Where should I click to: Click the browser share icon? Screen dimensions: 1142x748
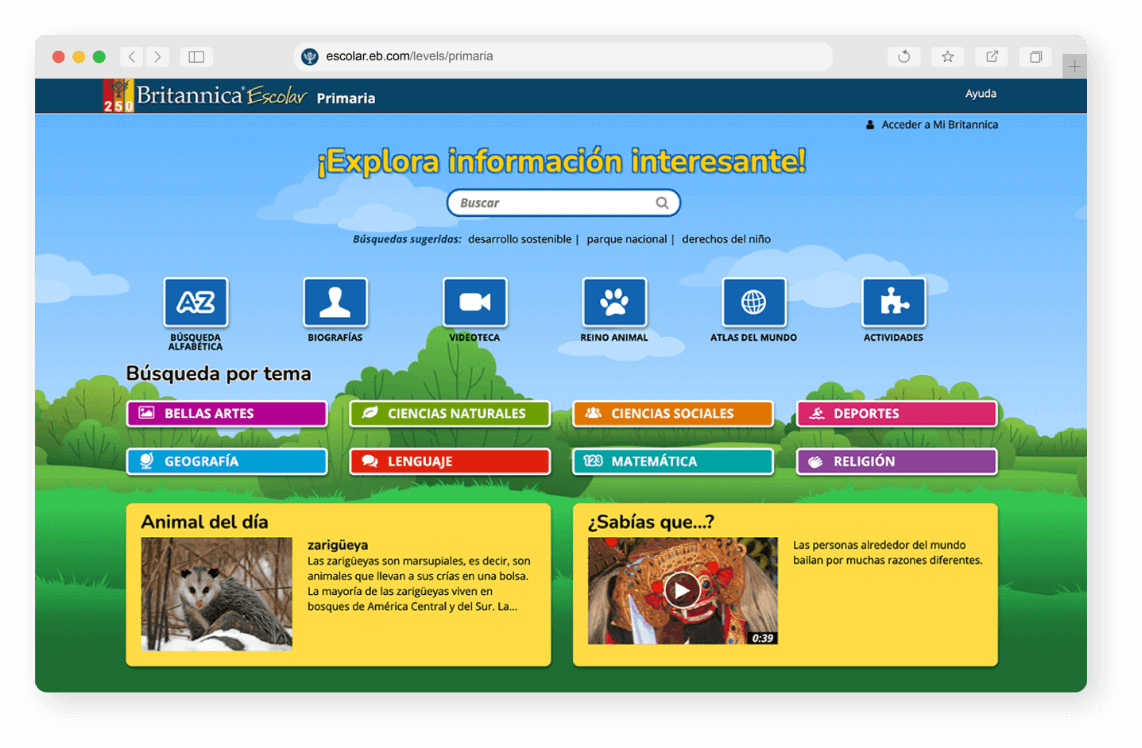992,56
